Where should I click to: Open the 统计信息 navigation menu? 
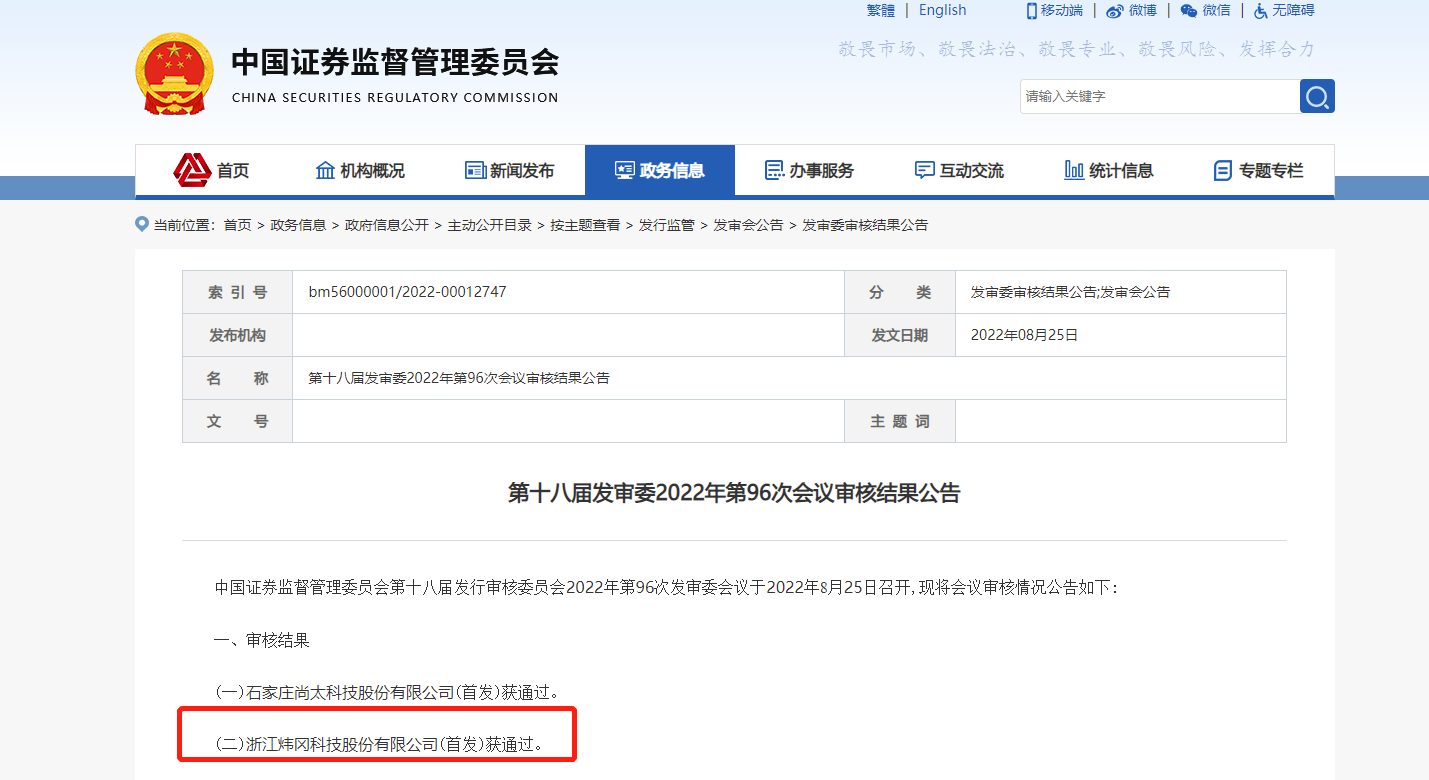pyautogui.click(x=1121, y=171)
